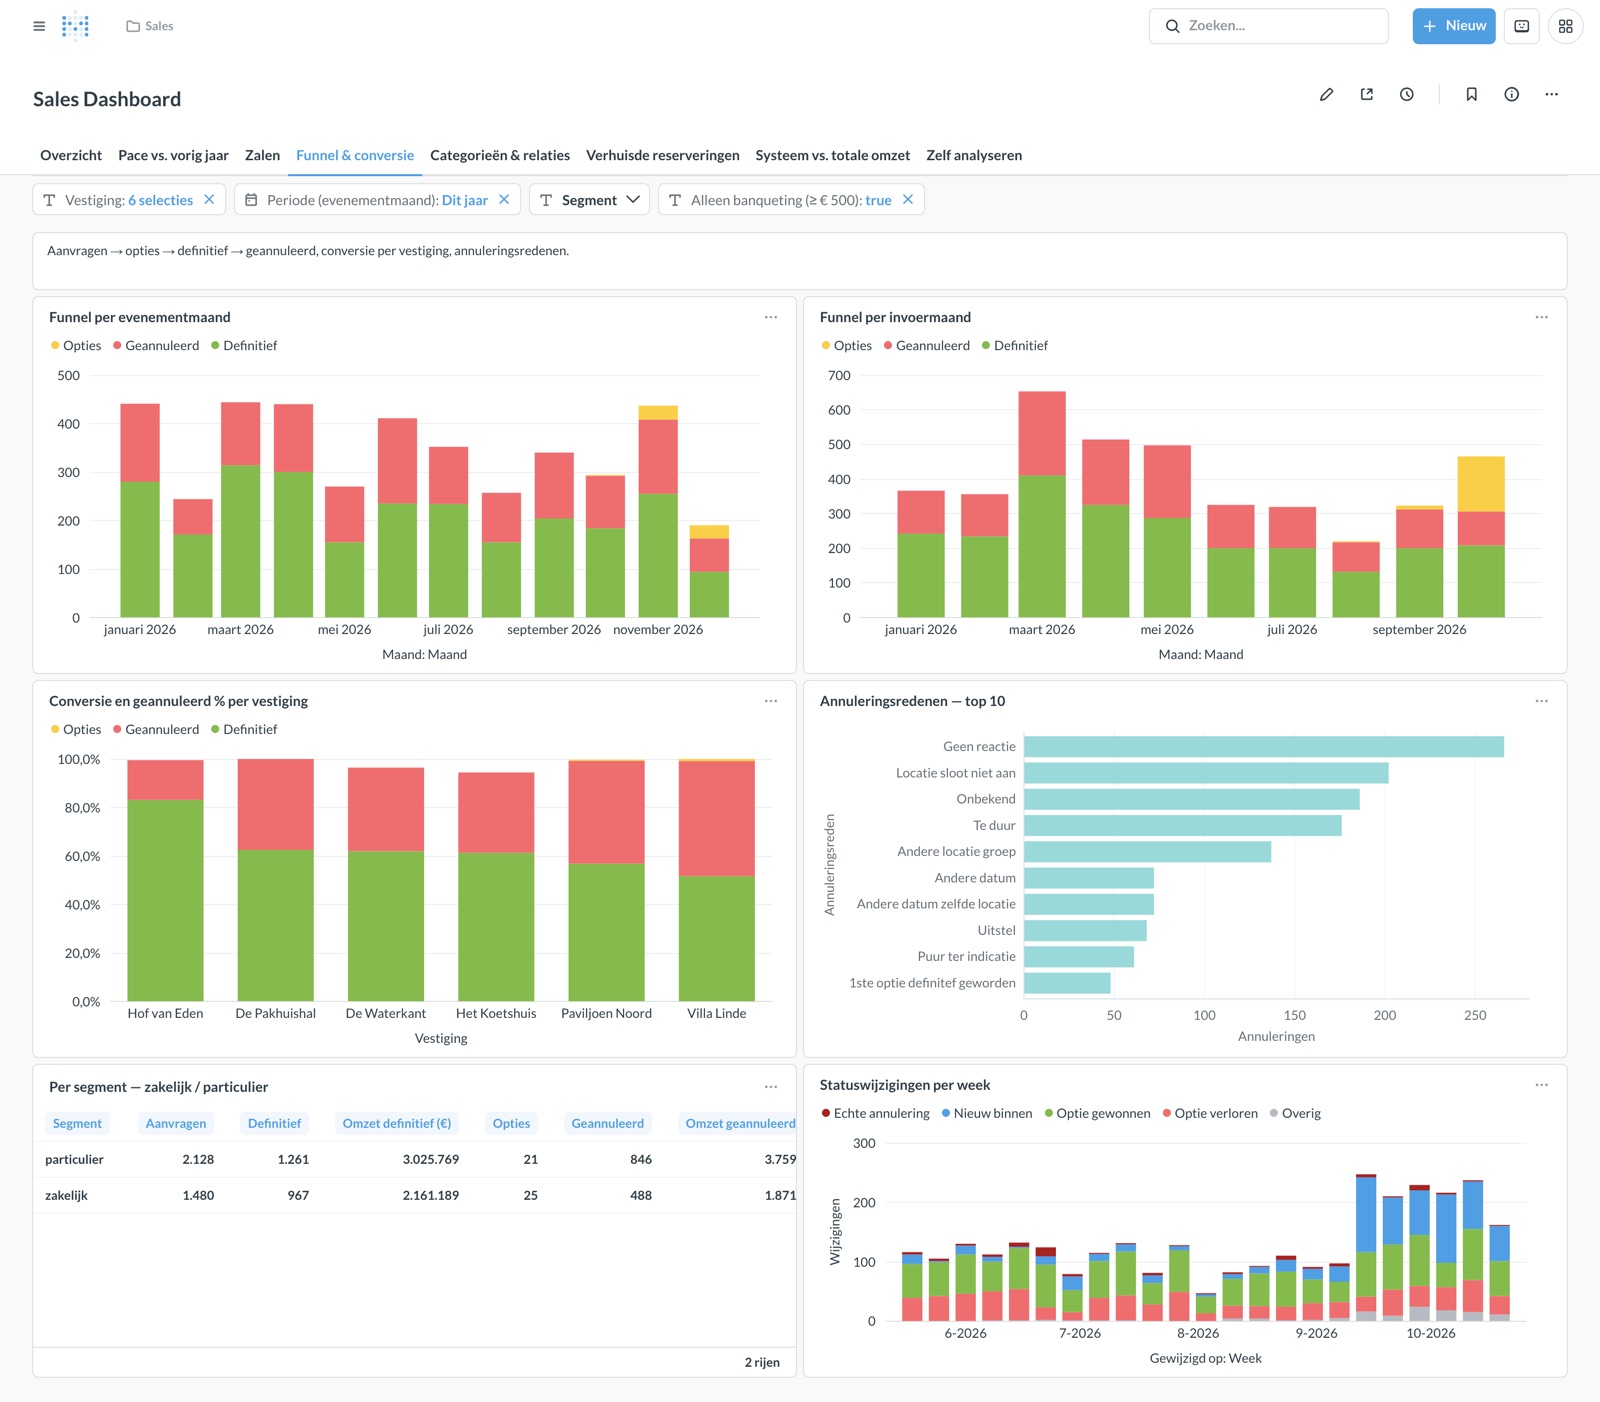Clear the Periode filter
Screen dimensions: 1600x1402
(504, 199)
